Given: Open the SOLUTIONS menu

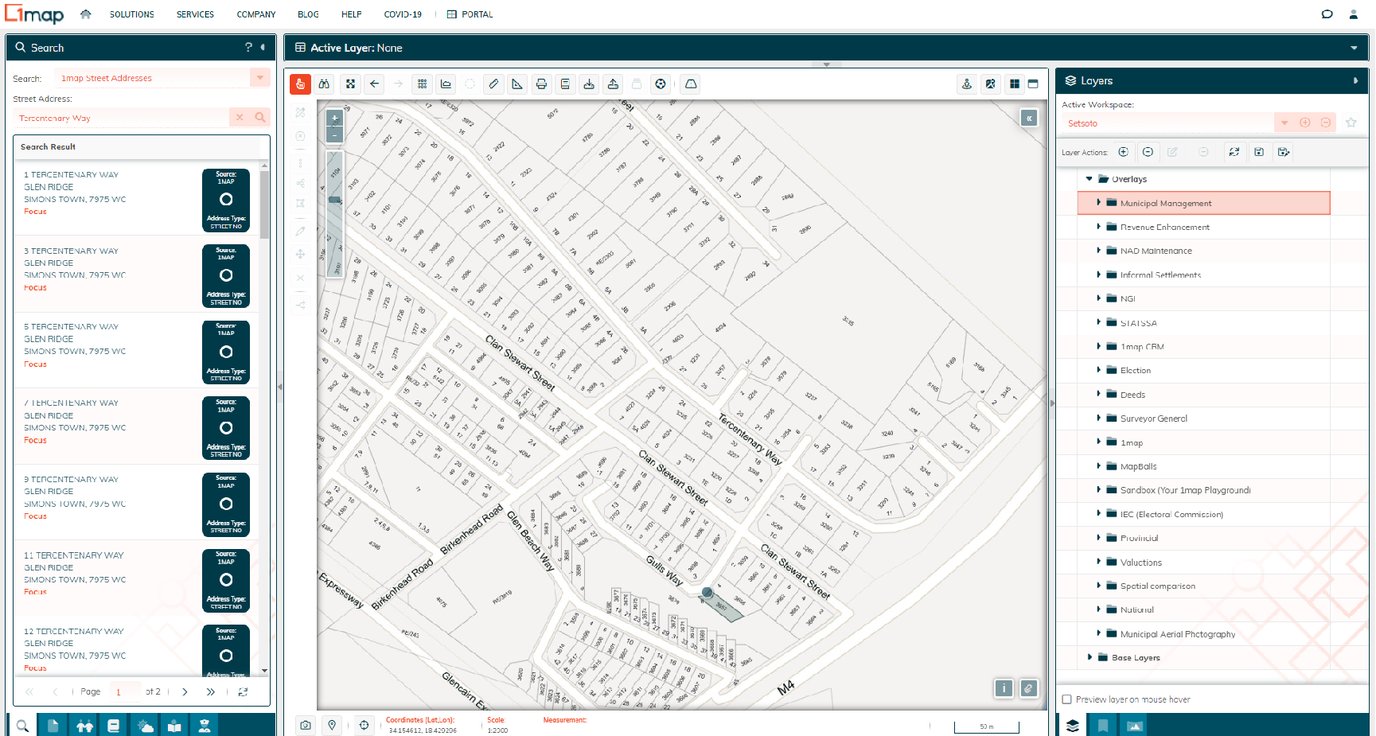Looking at the screenshot, I should (132, 15).
